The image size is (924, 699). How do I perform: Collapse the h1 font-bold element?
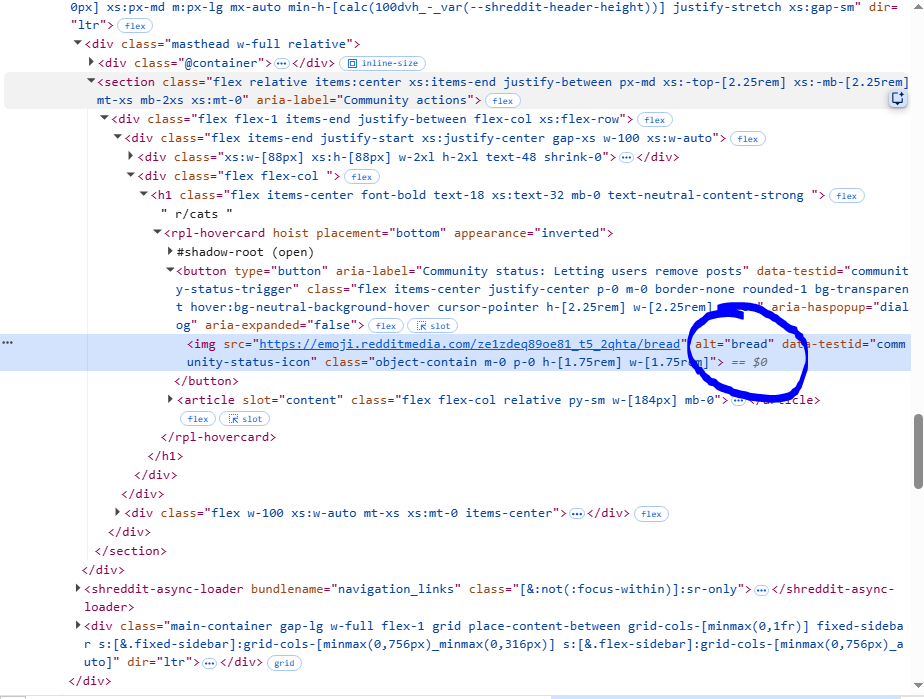(x=143, y=194)
